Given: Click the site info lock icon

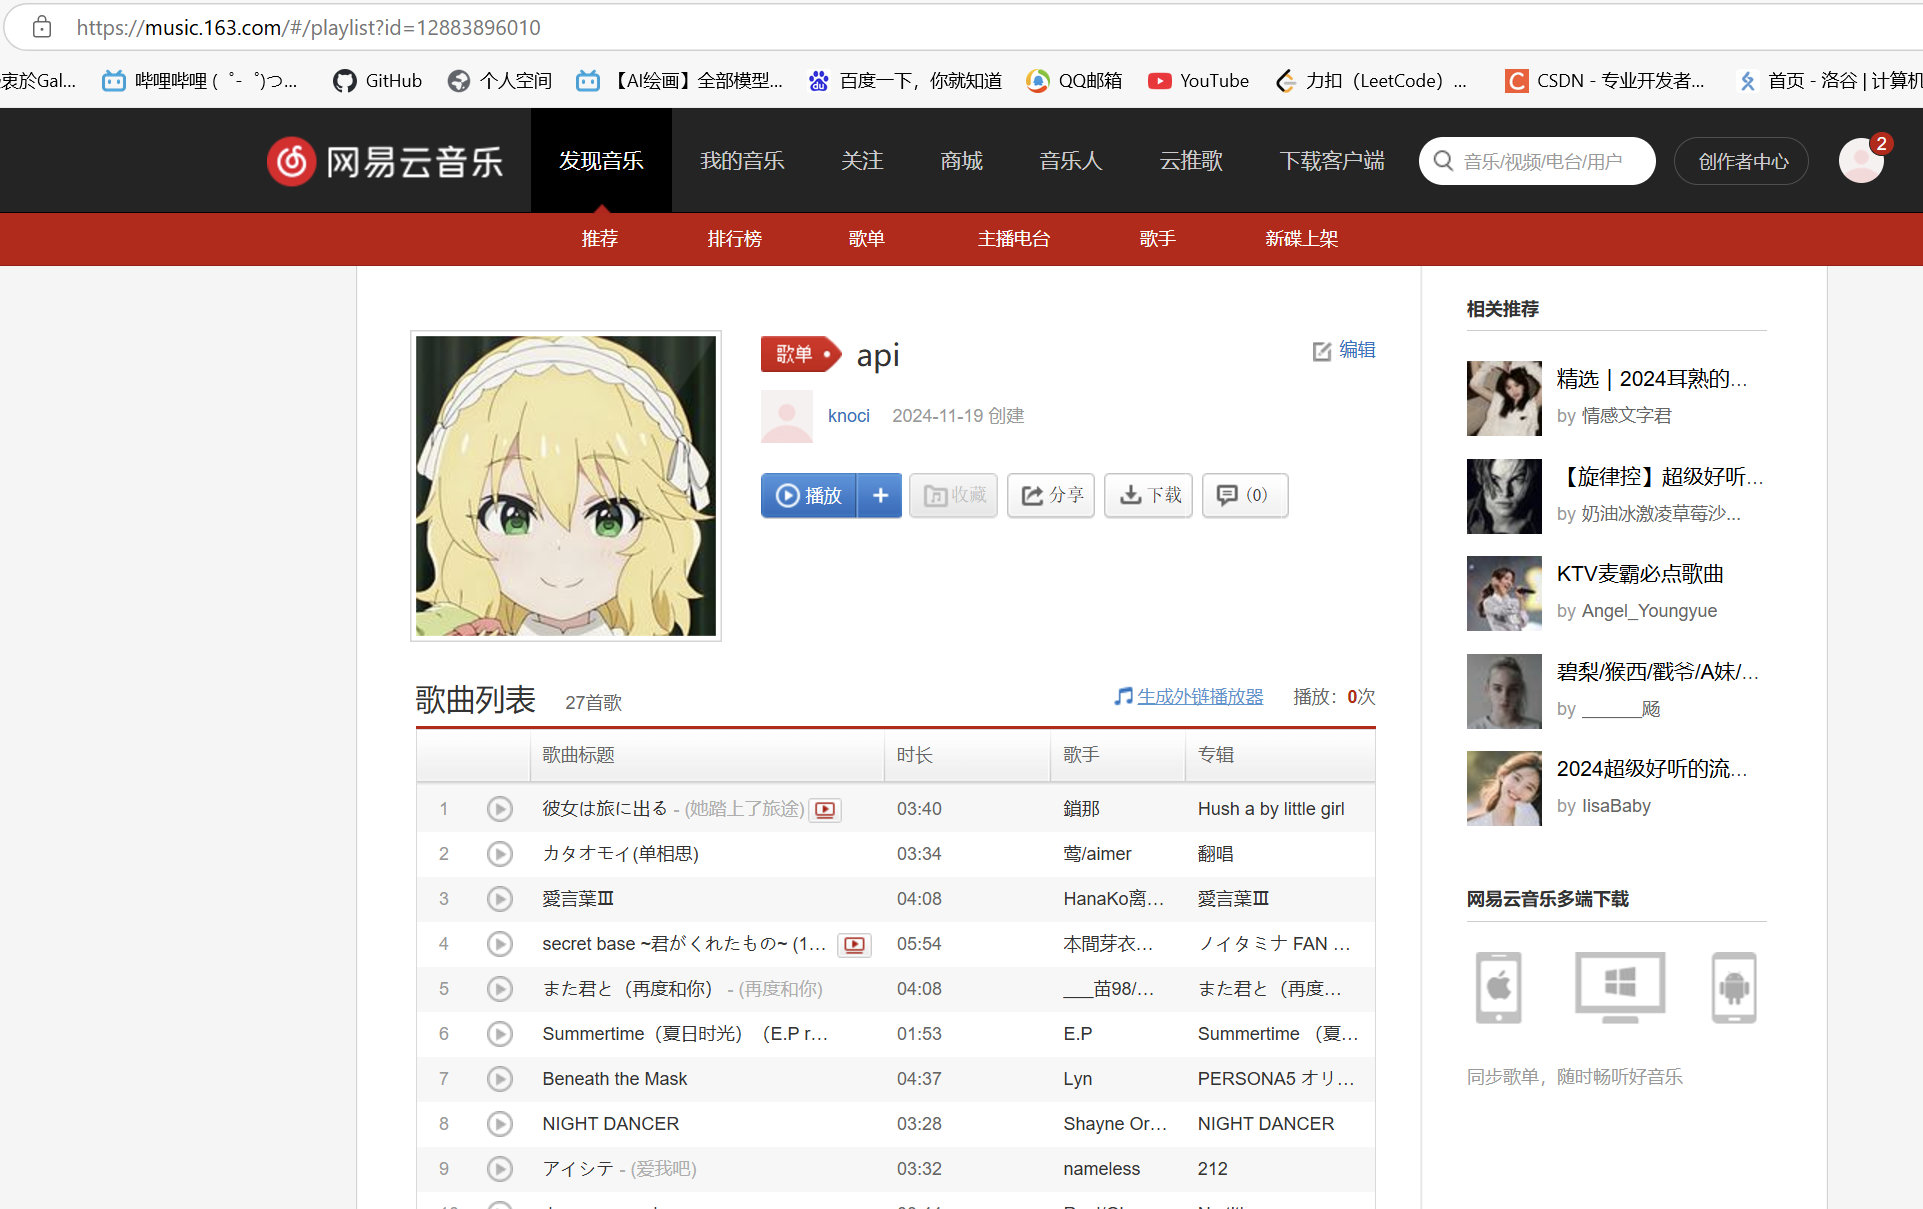Looking at the screenshot, I should click(x=42, y=27).
